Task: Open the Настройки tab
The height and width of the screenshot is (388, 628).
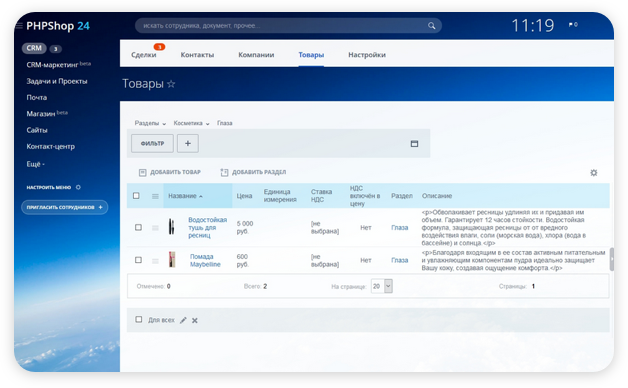Action: 367,55
